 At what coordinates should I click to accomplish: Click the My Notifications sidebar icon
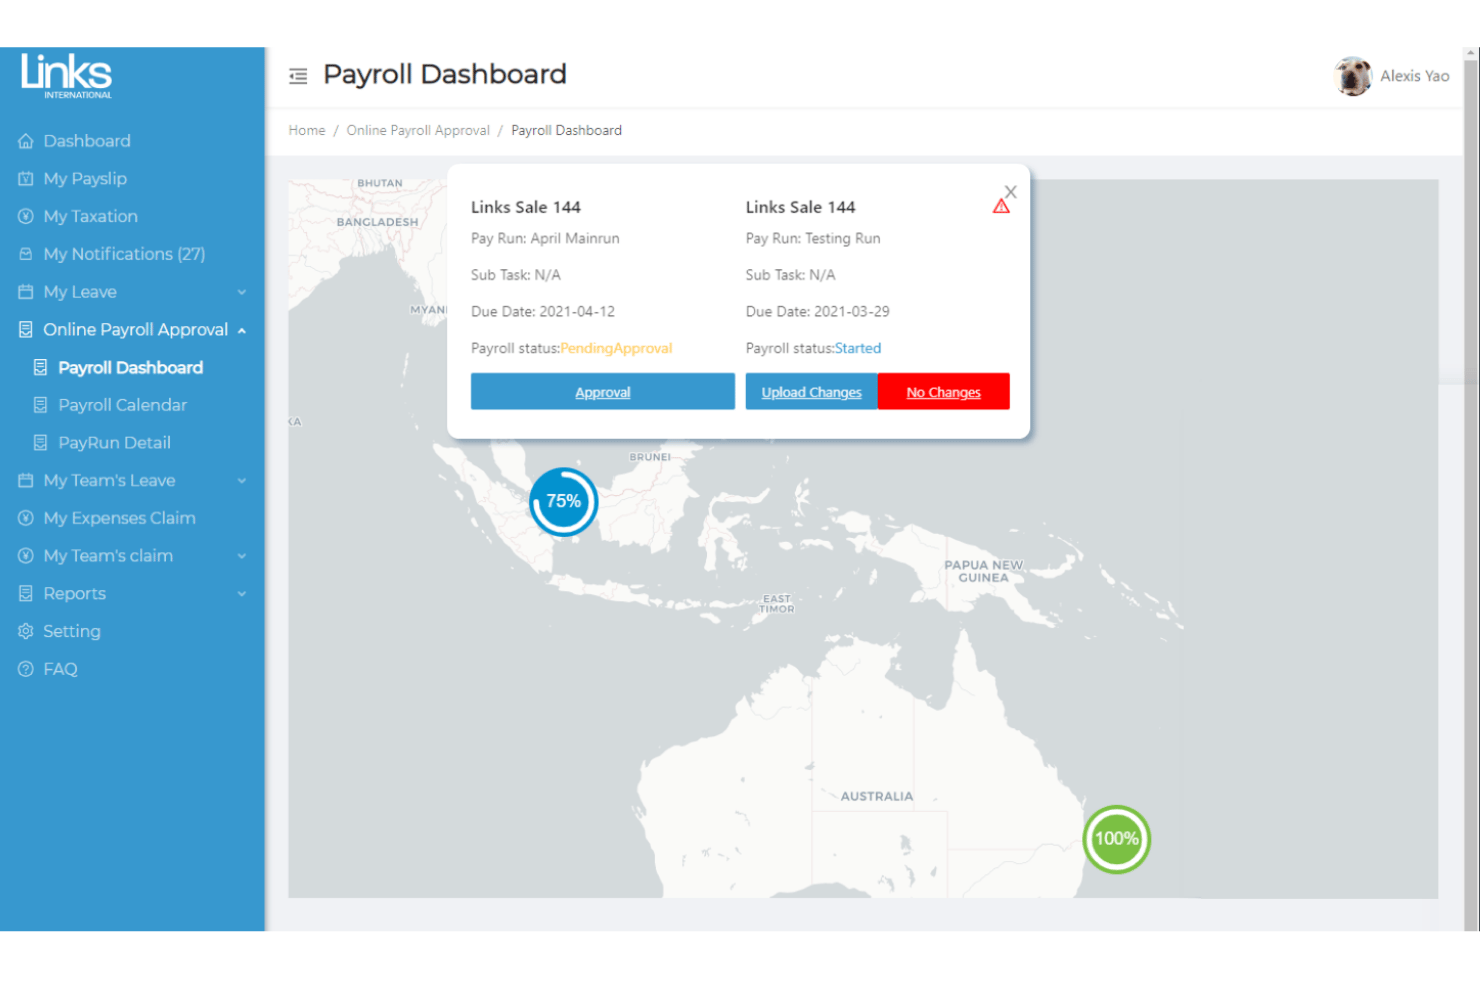26,254
